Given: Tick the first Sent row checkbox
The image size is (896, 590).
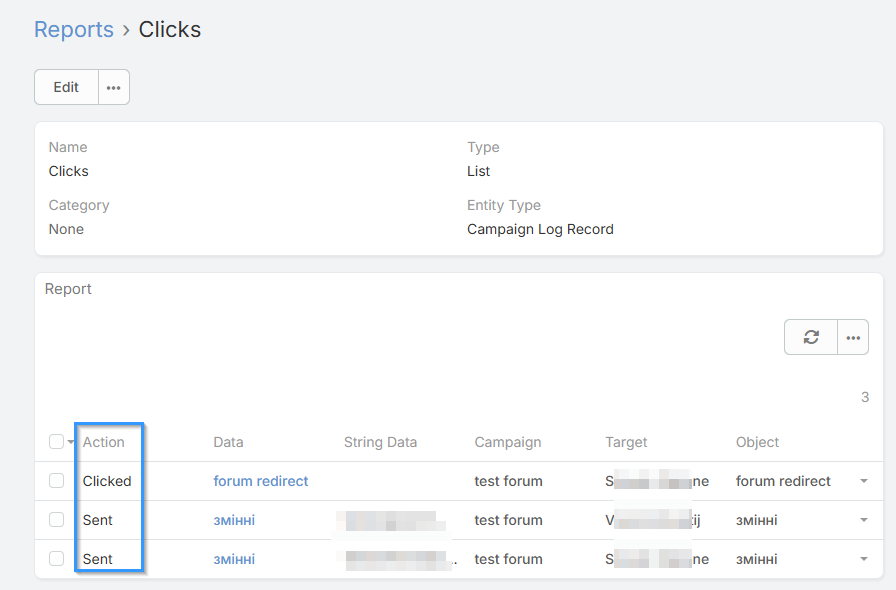Looking at the screenshot, I should [57, 520].
